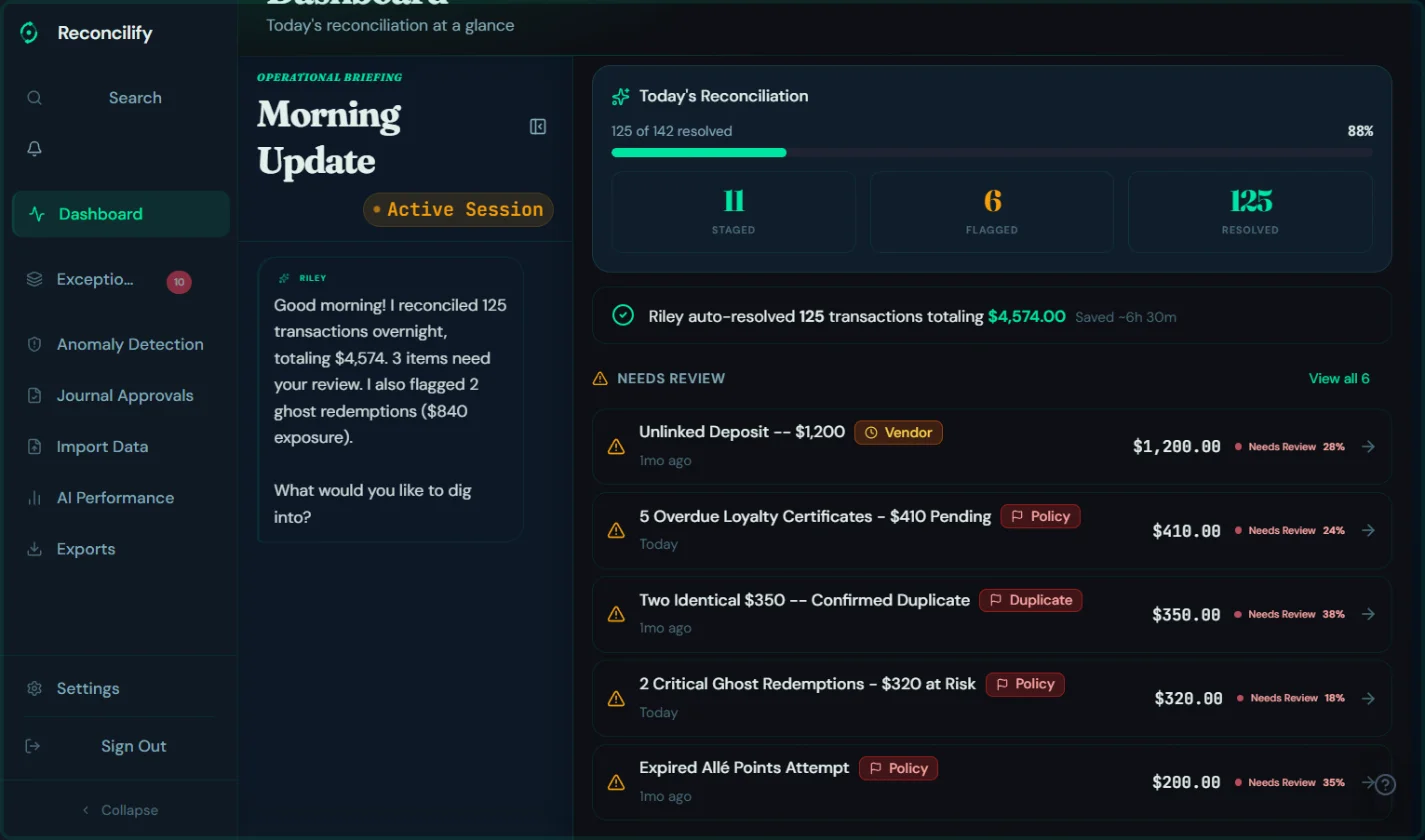The height and width of the screenshot is (840, 1425).
Task: Collapse the left navigation sidebar
Action: (119, 809)
